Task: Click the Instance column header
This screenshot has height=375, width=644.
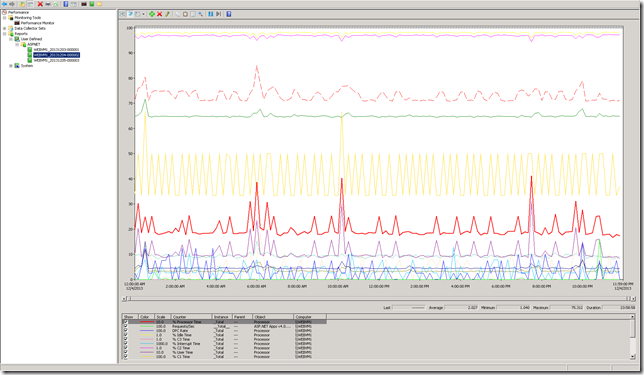Action: pos(222,317)
